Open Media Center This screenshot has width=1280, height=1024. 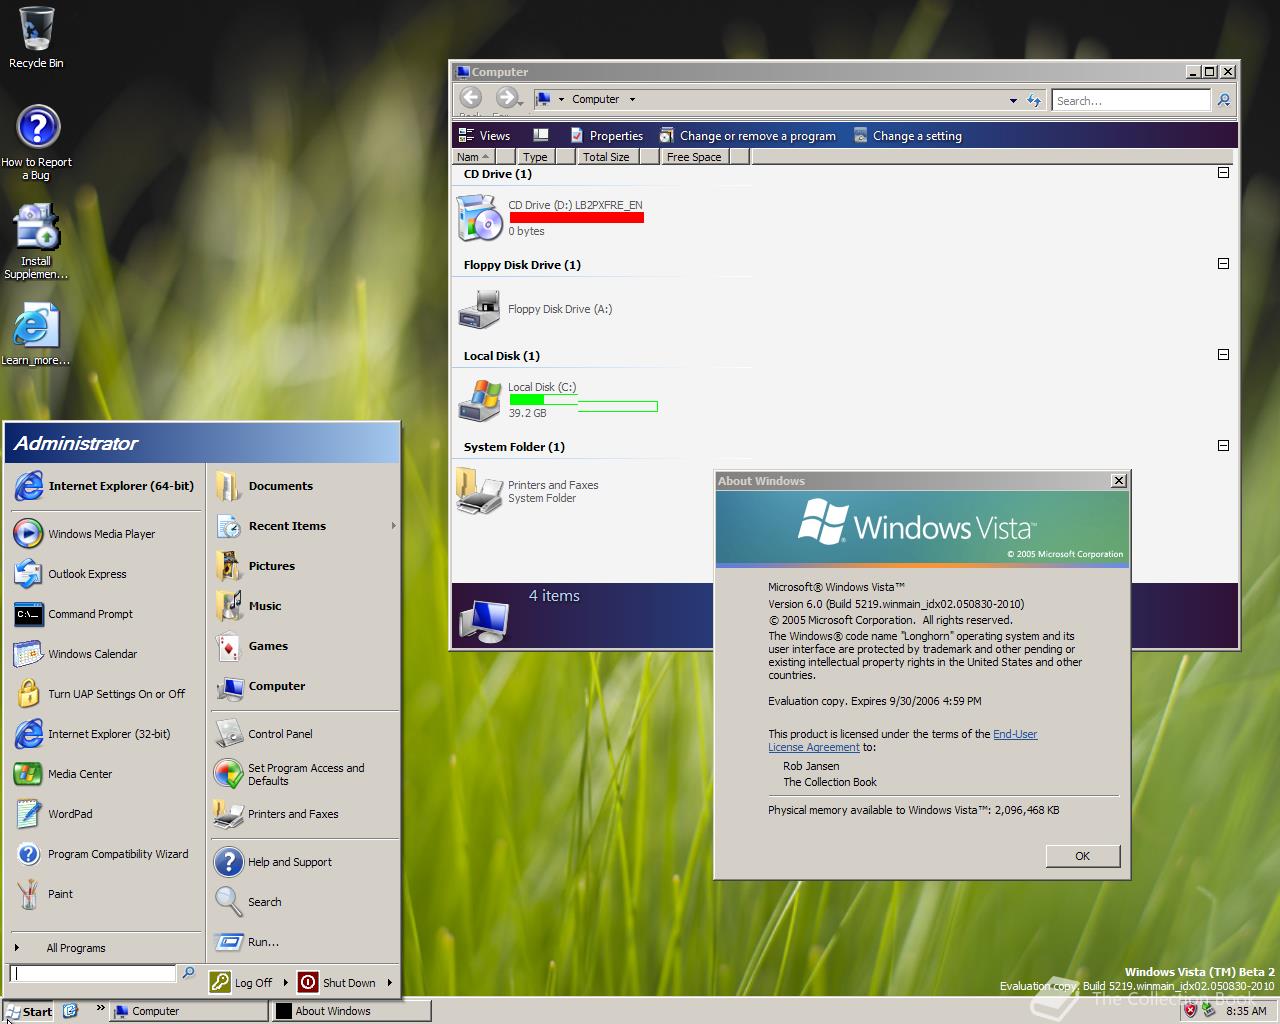(105, 774)
